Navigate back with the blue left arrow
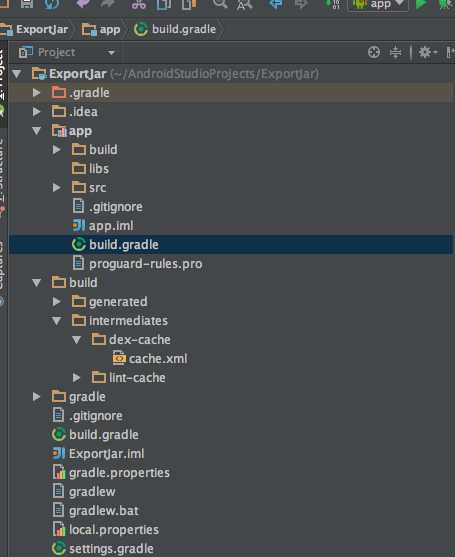 [x=276, y=4]
